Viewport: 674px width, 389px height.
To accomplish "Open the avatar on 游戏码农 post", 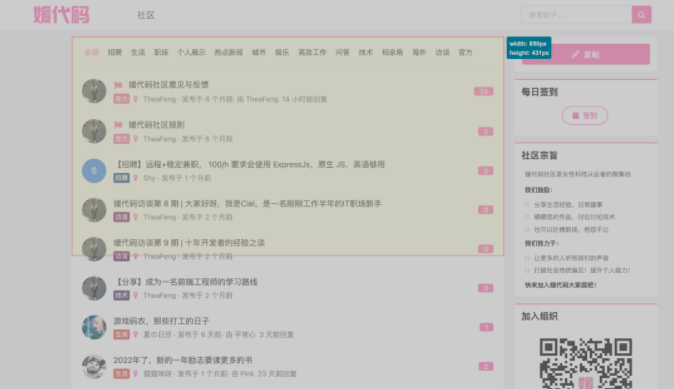I will pyautogui.click(x=94, y=327).
